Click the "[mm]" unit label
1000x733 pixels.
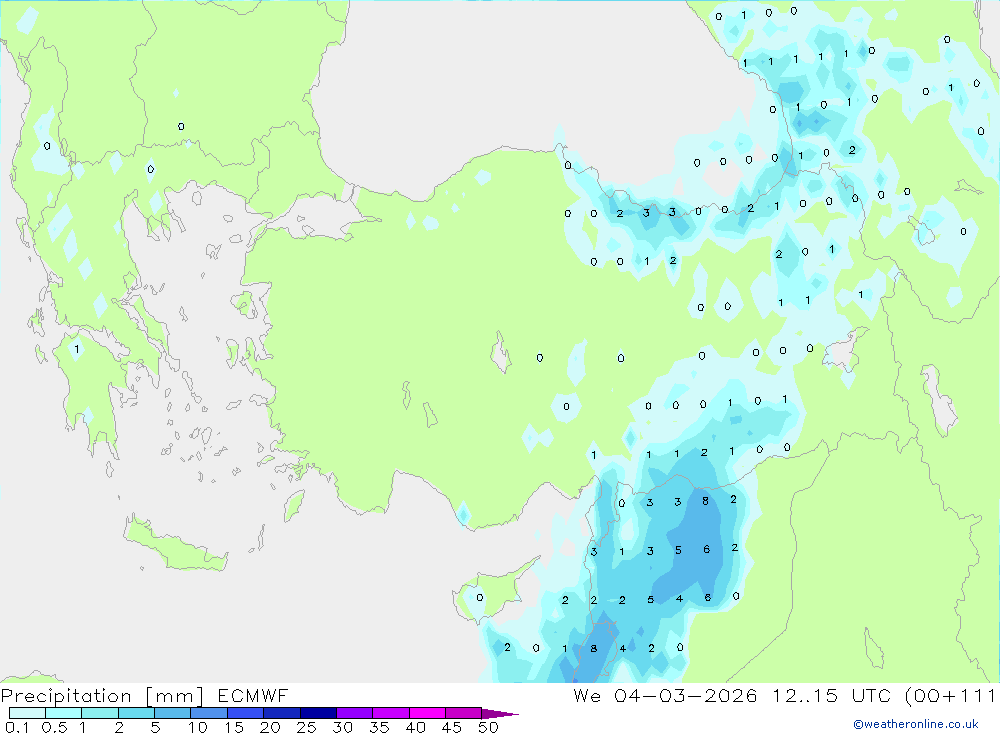coord(175,695)
